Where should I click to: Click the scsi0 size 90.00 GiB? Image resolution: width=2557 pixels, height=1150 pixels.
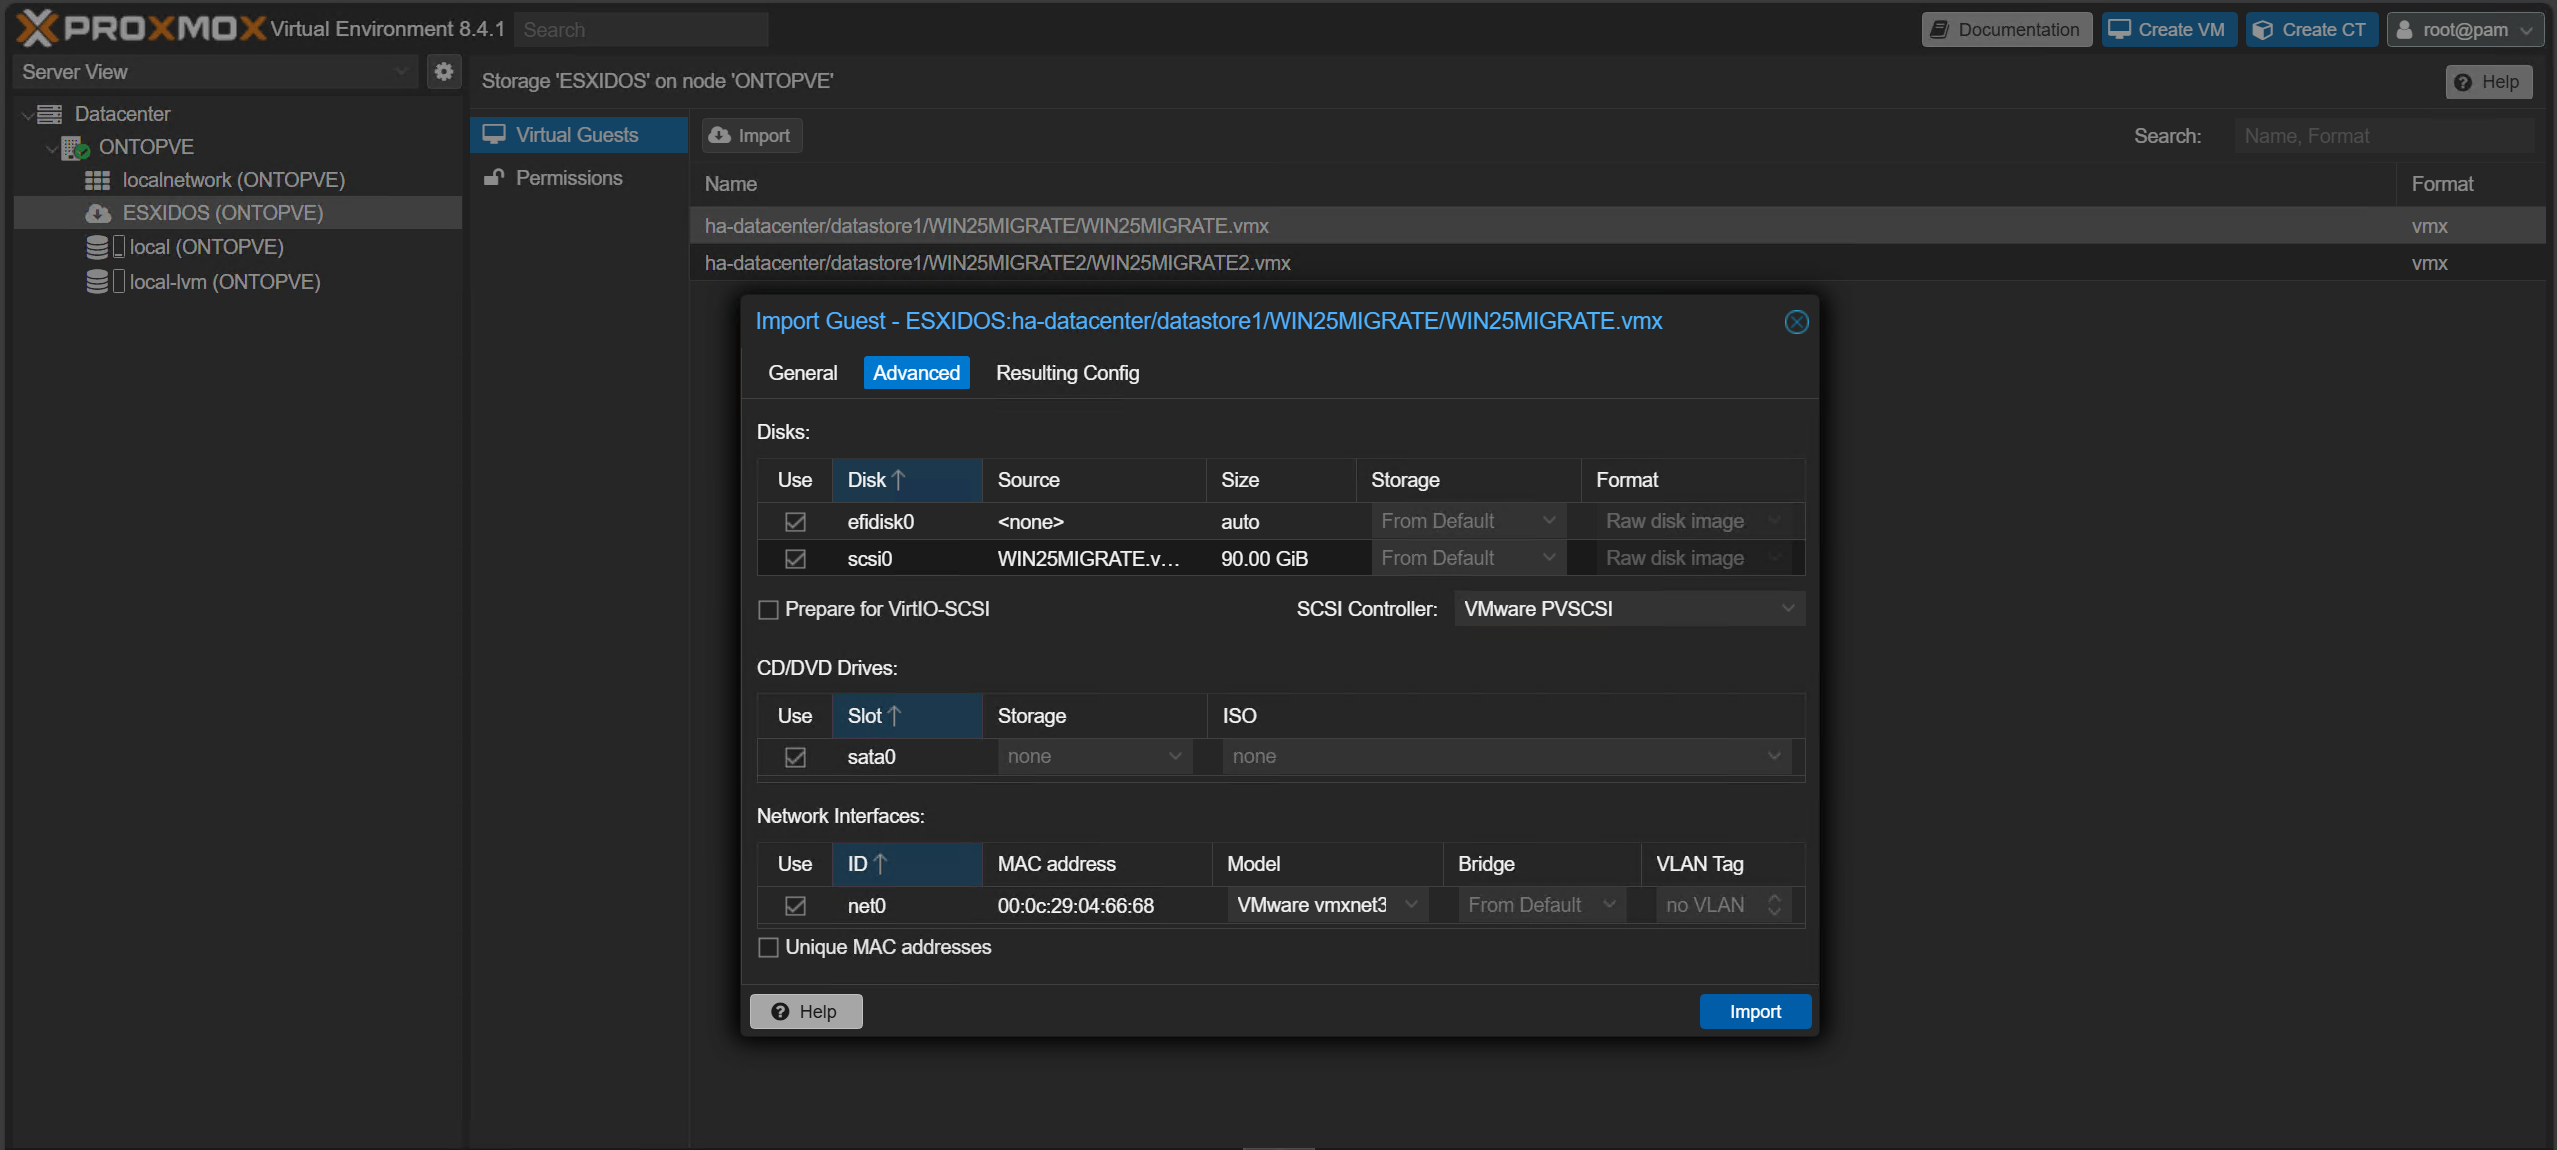[x=1264, y=559]
